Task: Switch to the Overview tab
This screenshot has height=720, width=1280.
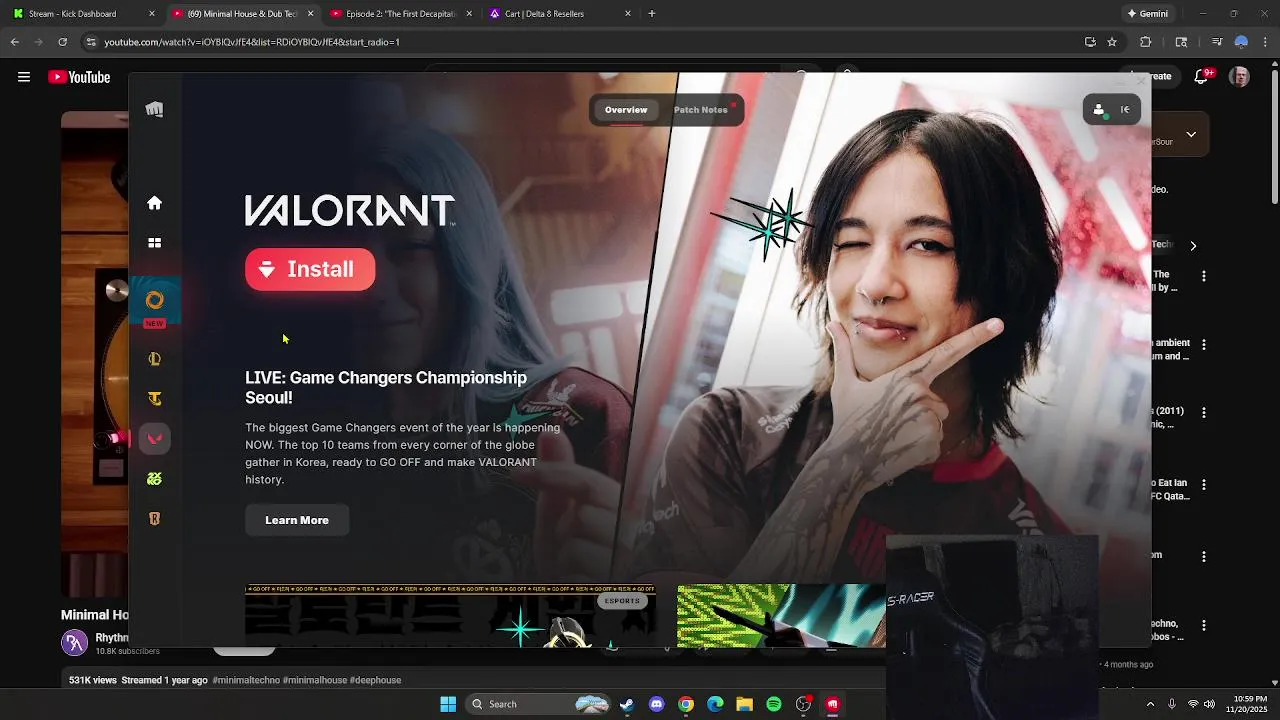Action: (626, 110)
